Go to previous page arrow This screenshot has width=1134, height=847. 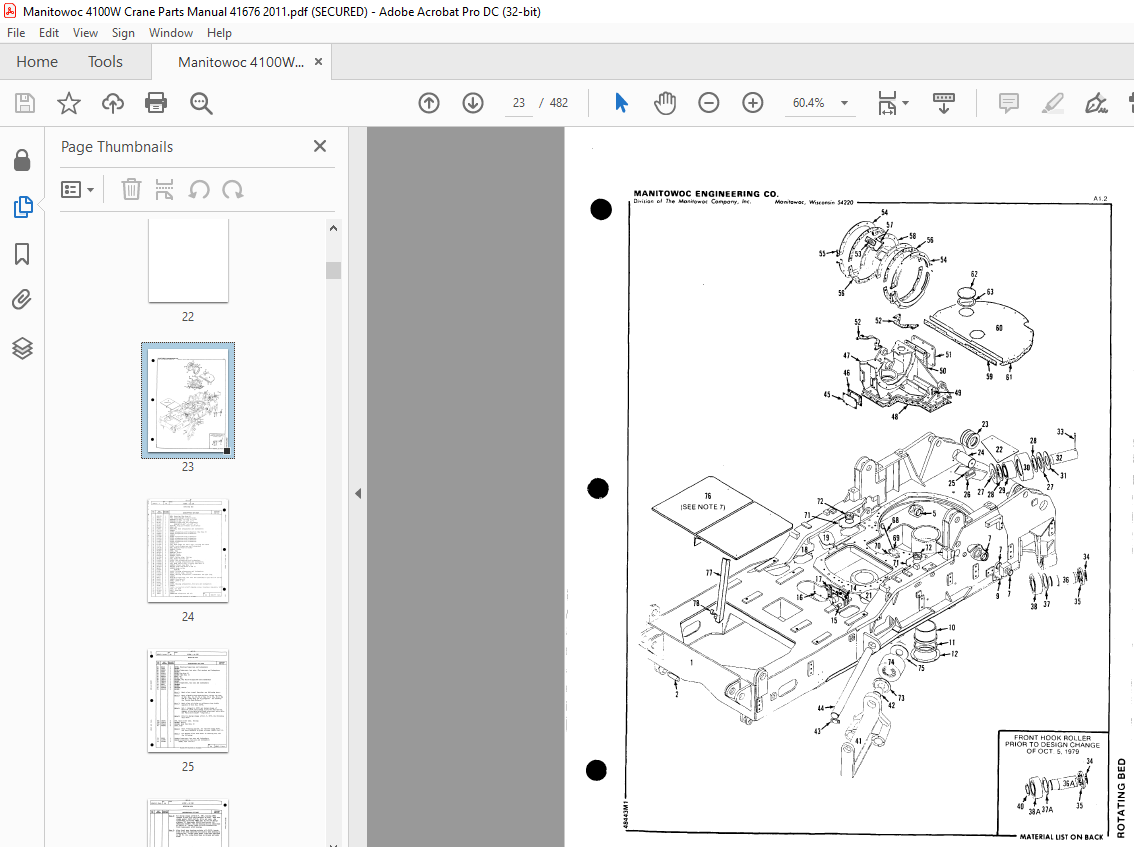pos(429,103)
